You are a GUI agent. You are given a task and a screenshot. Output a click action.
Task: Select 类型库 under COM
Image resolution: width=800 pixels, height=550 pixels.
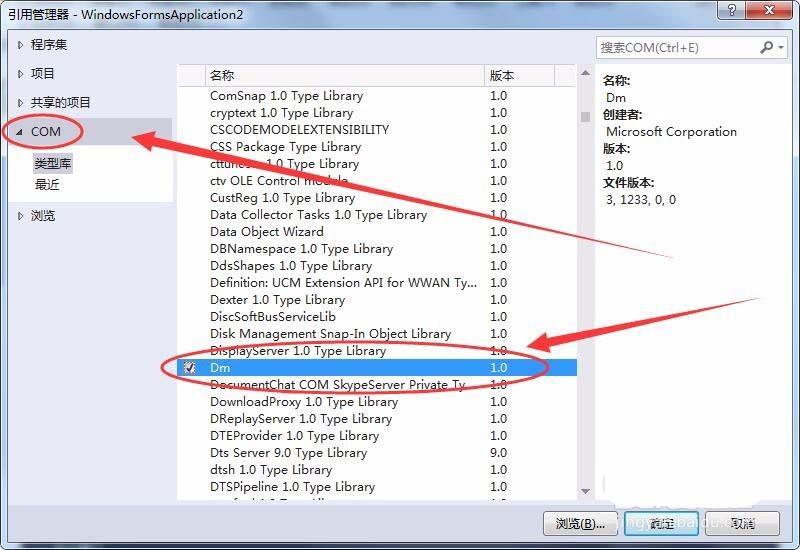coord(53,163)
